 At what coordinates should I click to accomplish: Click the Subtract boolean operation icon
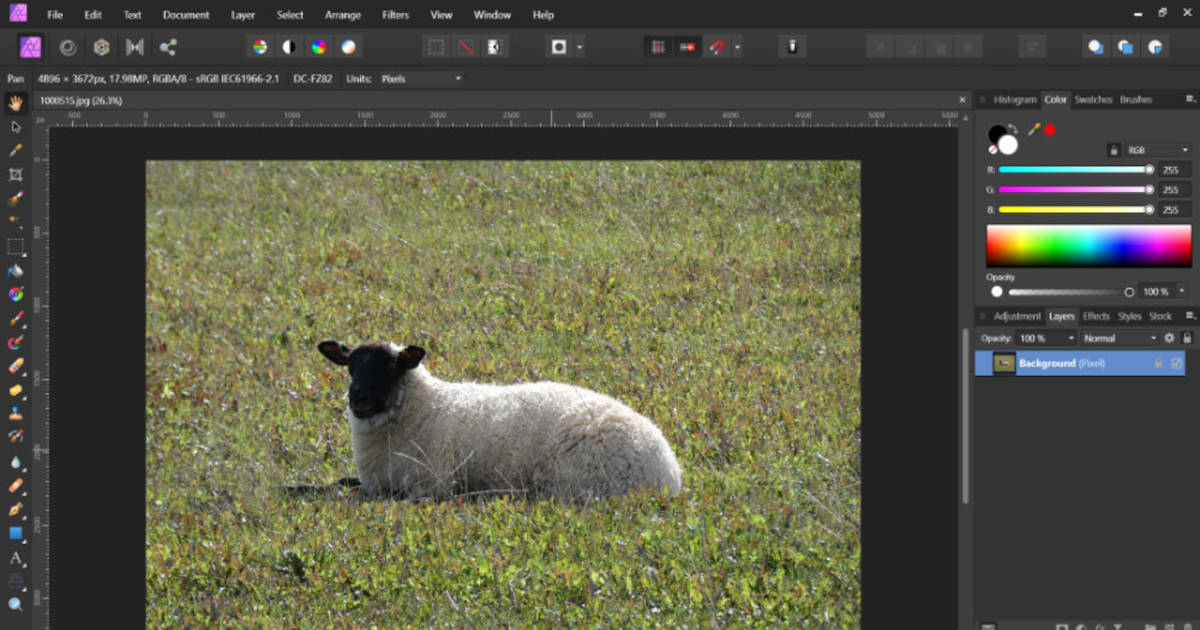pyautogui.click(x=1126, y=47)
